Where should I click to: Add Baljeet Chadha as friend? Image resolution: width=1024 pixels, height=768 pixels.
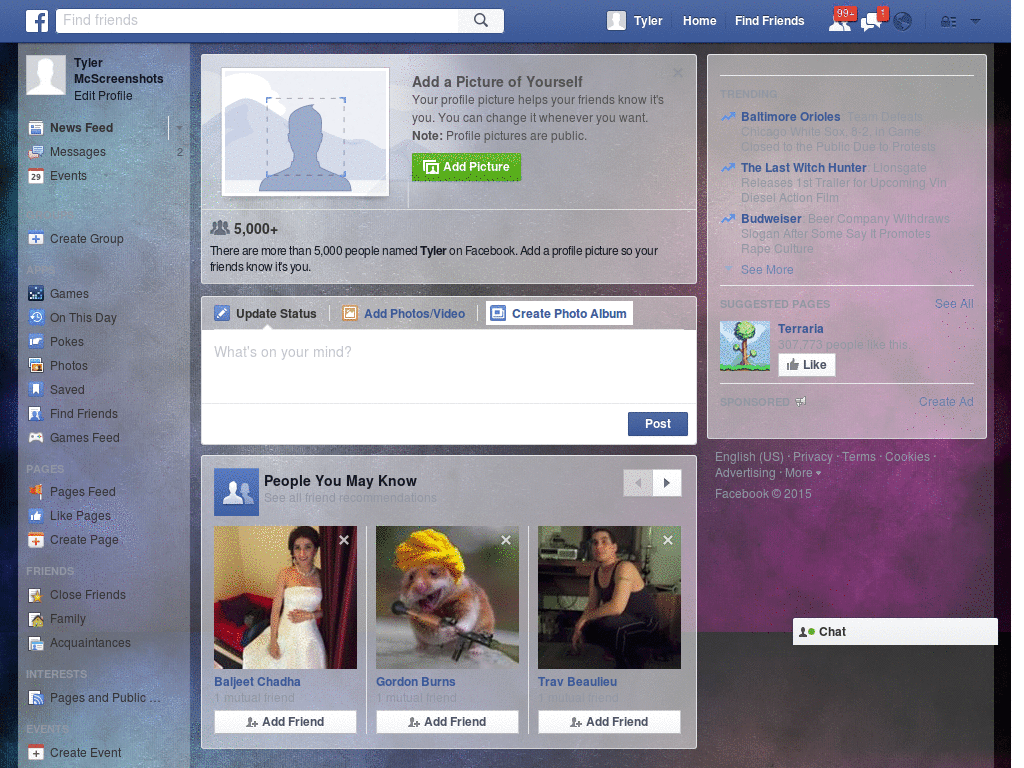pyautogui.click(x=285, y=722)
